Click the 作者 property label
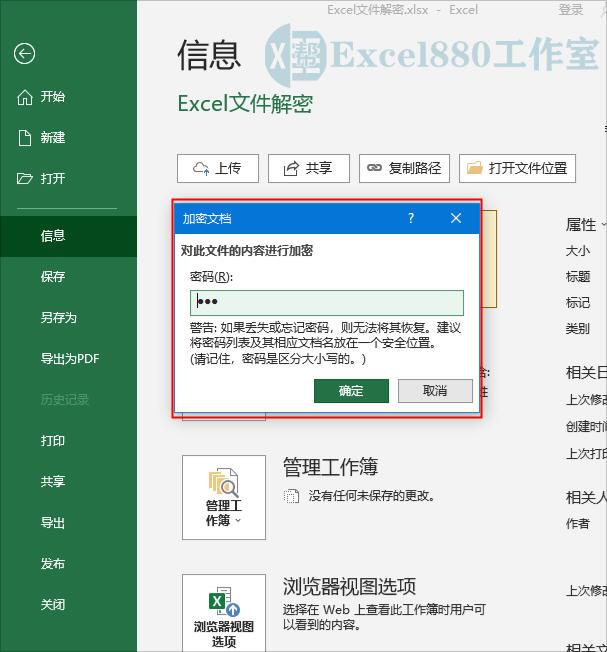This screenshot has height=652, width=607. (578, 524)
